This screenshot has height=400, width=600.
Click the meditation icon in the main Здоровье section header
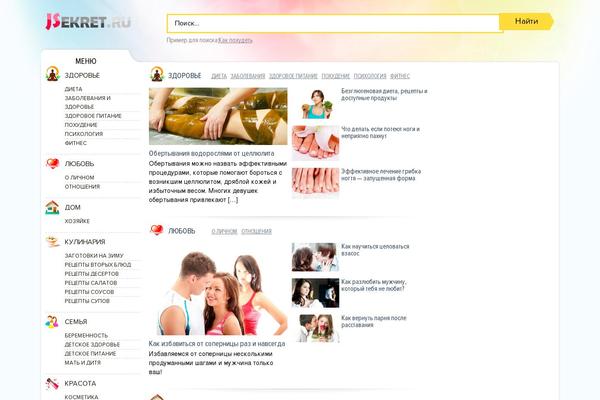point(157,74)
